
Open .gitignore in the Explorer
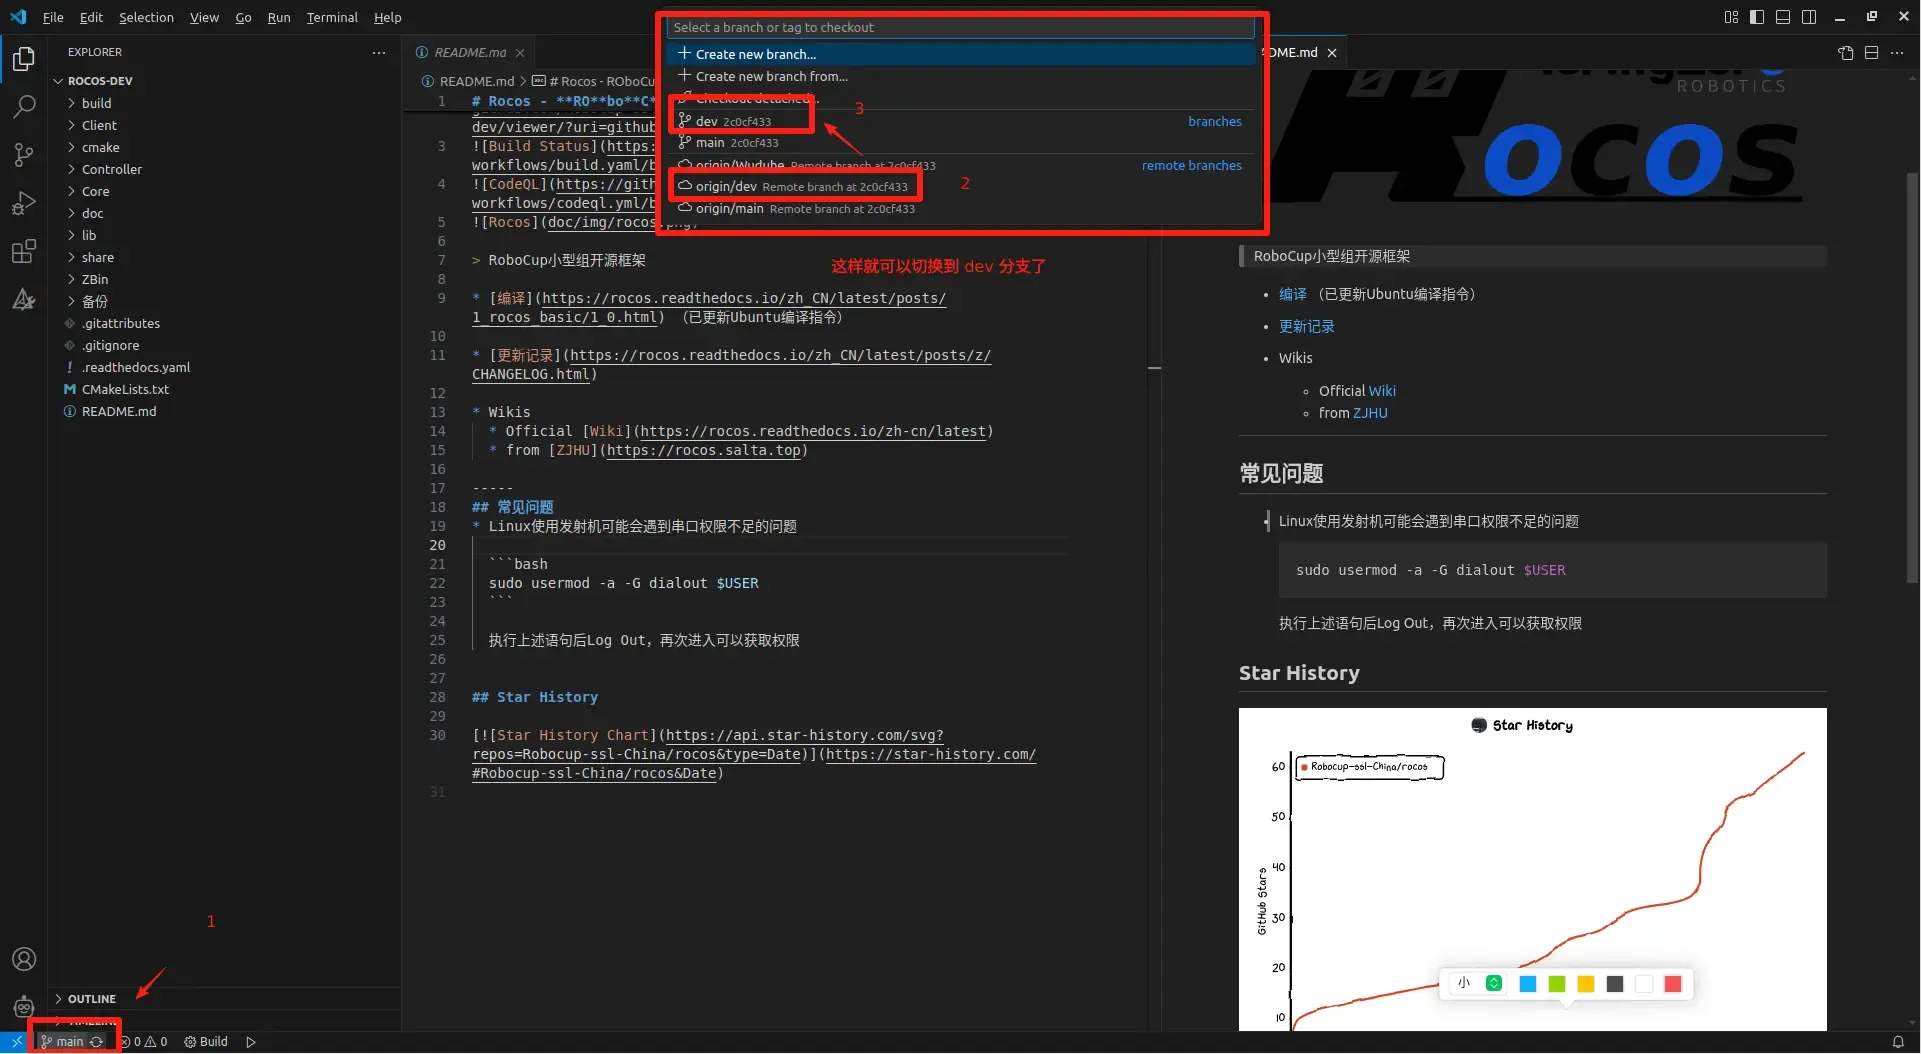tap(226, 345)
